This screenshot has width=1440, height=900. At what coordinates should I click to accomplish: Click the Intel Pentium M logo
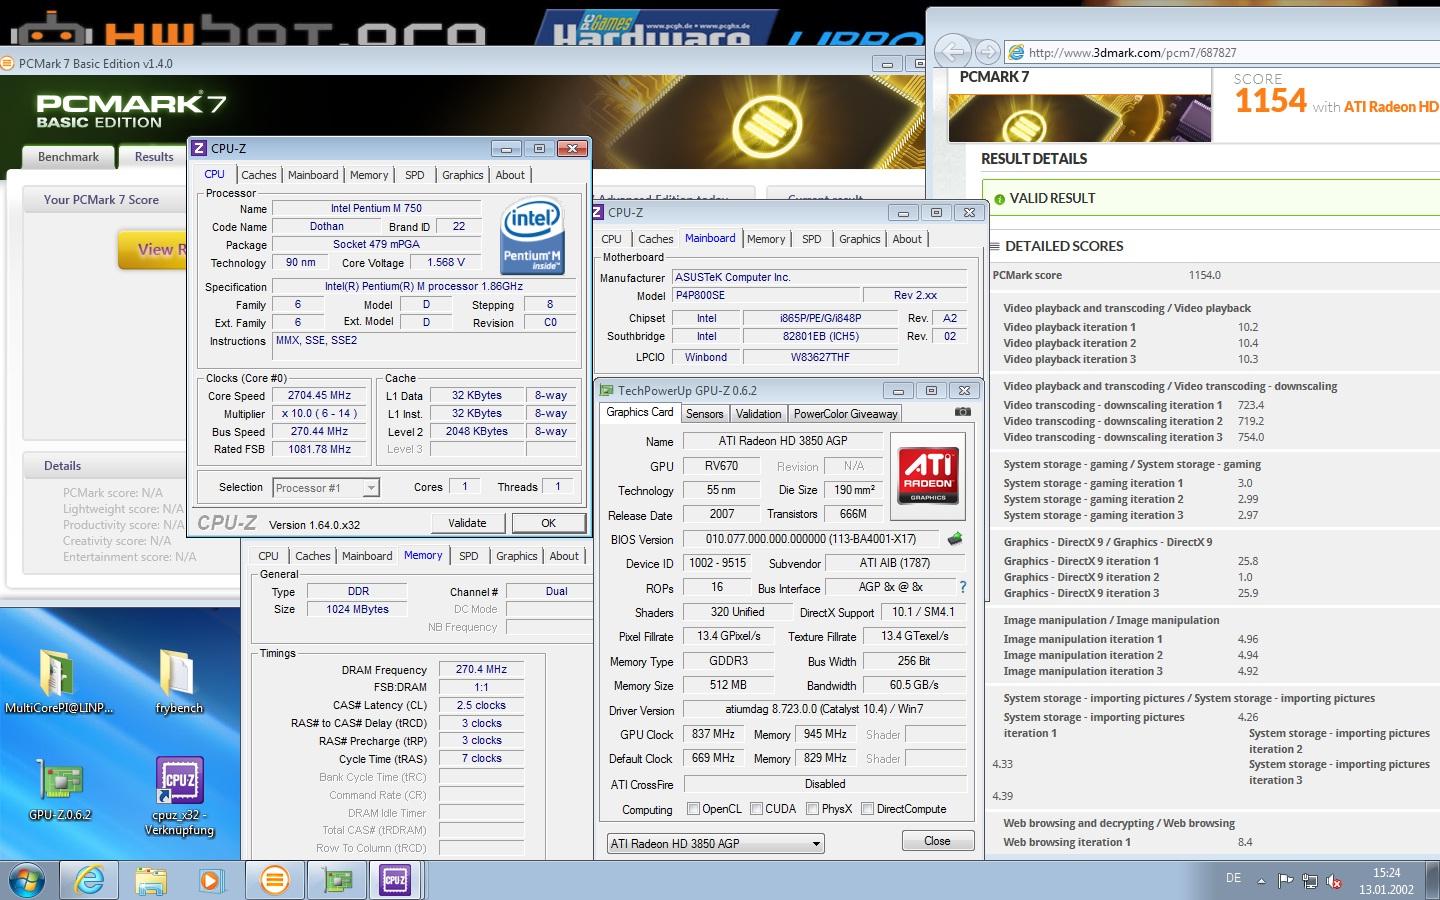532,235
